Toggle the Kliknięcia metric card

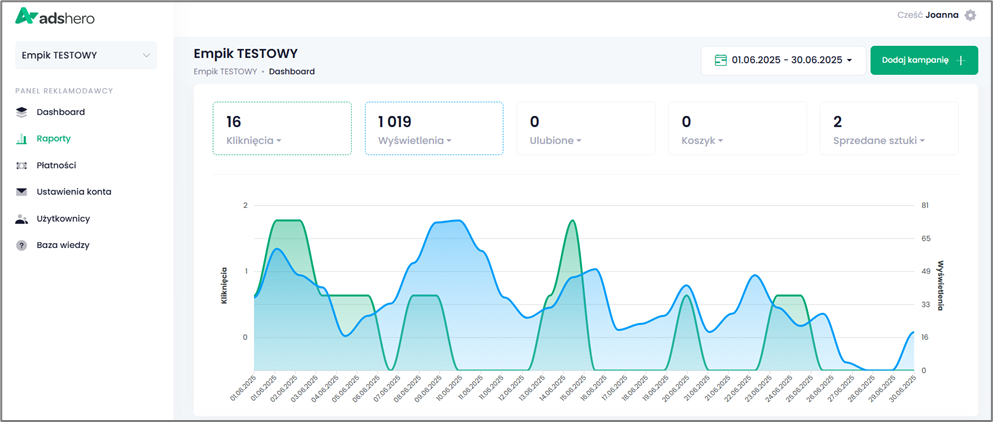tap(281, 128)
